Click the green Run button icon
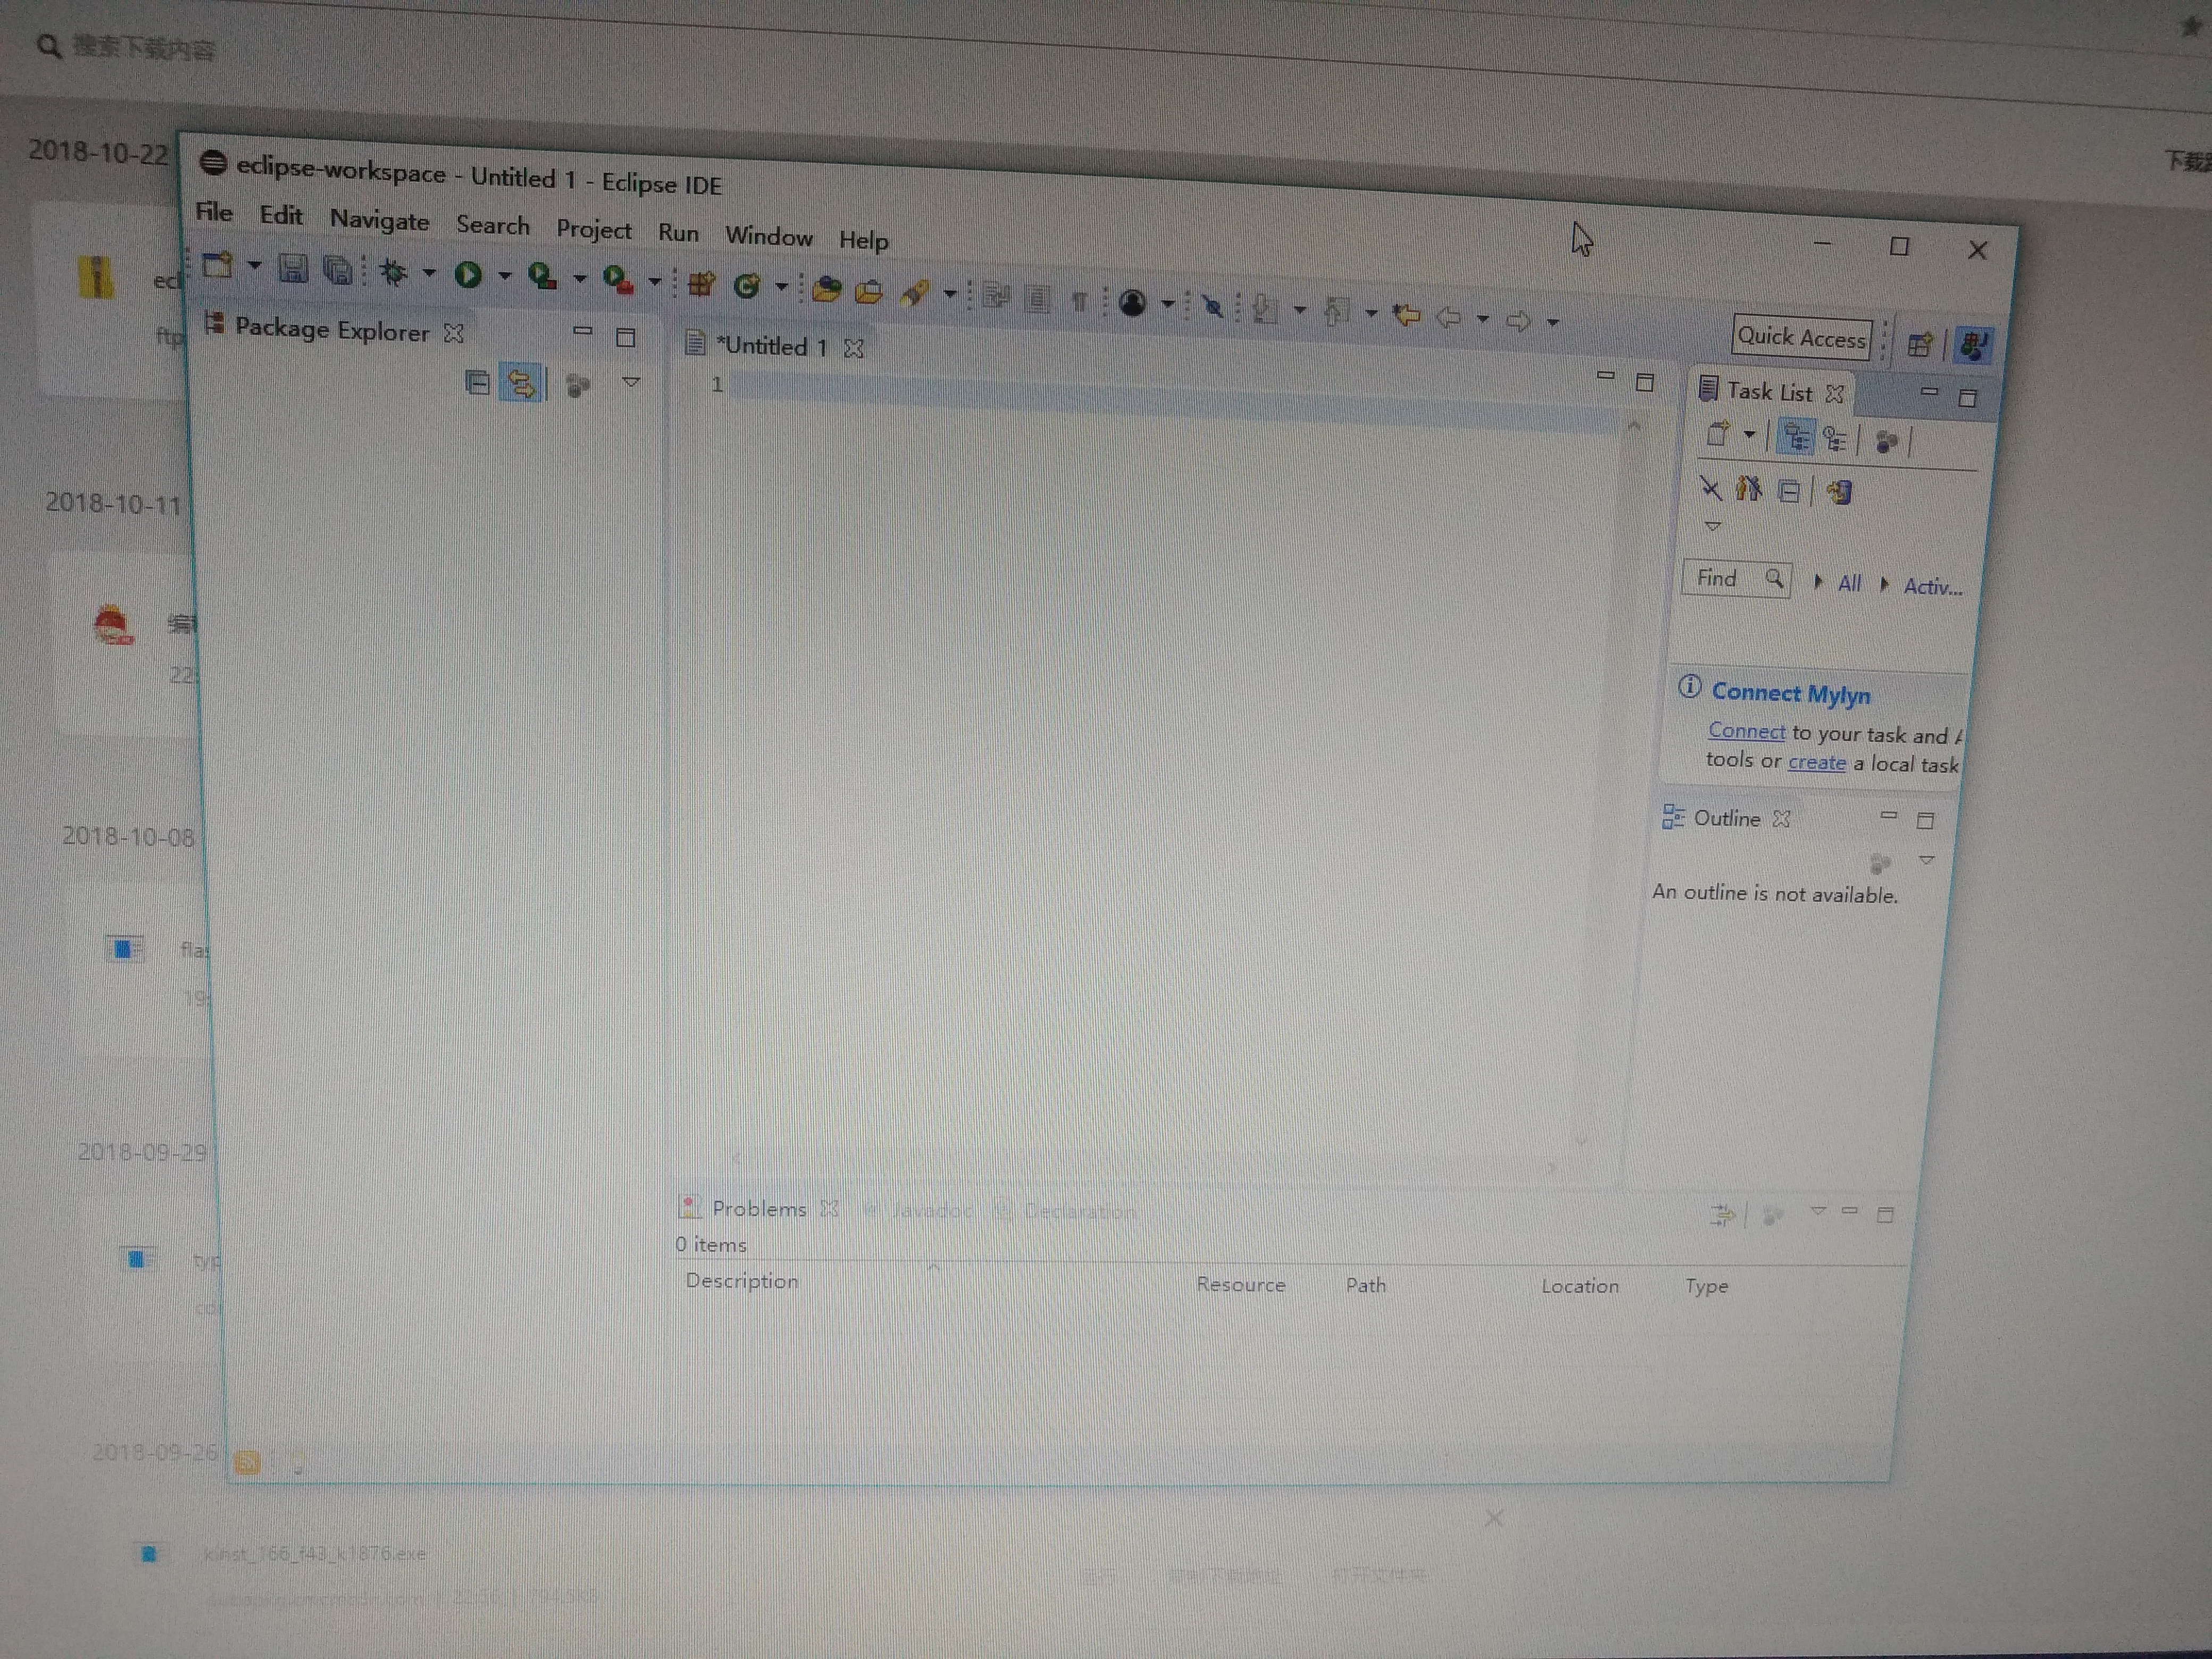This screenshot has height=1659, width=2212. click(468, 274)
